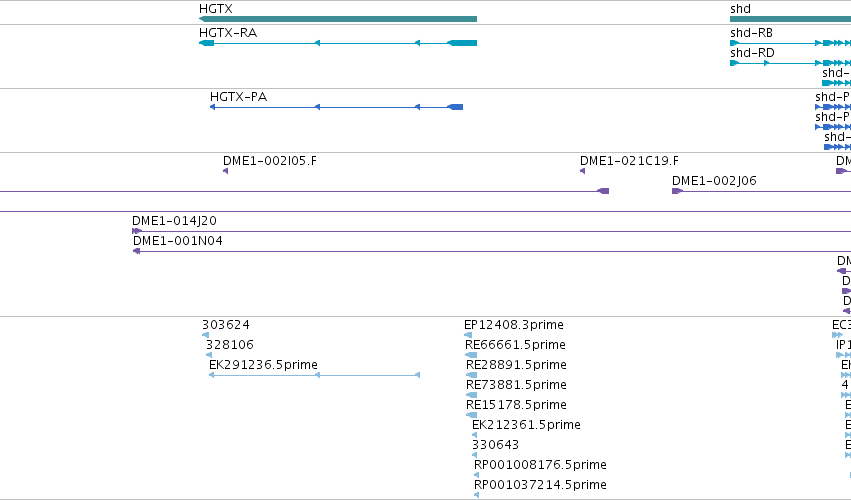Click the DME1-002I05.F arrow glyph
Screen dimensions: 851x500
(x=225, y=171)
